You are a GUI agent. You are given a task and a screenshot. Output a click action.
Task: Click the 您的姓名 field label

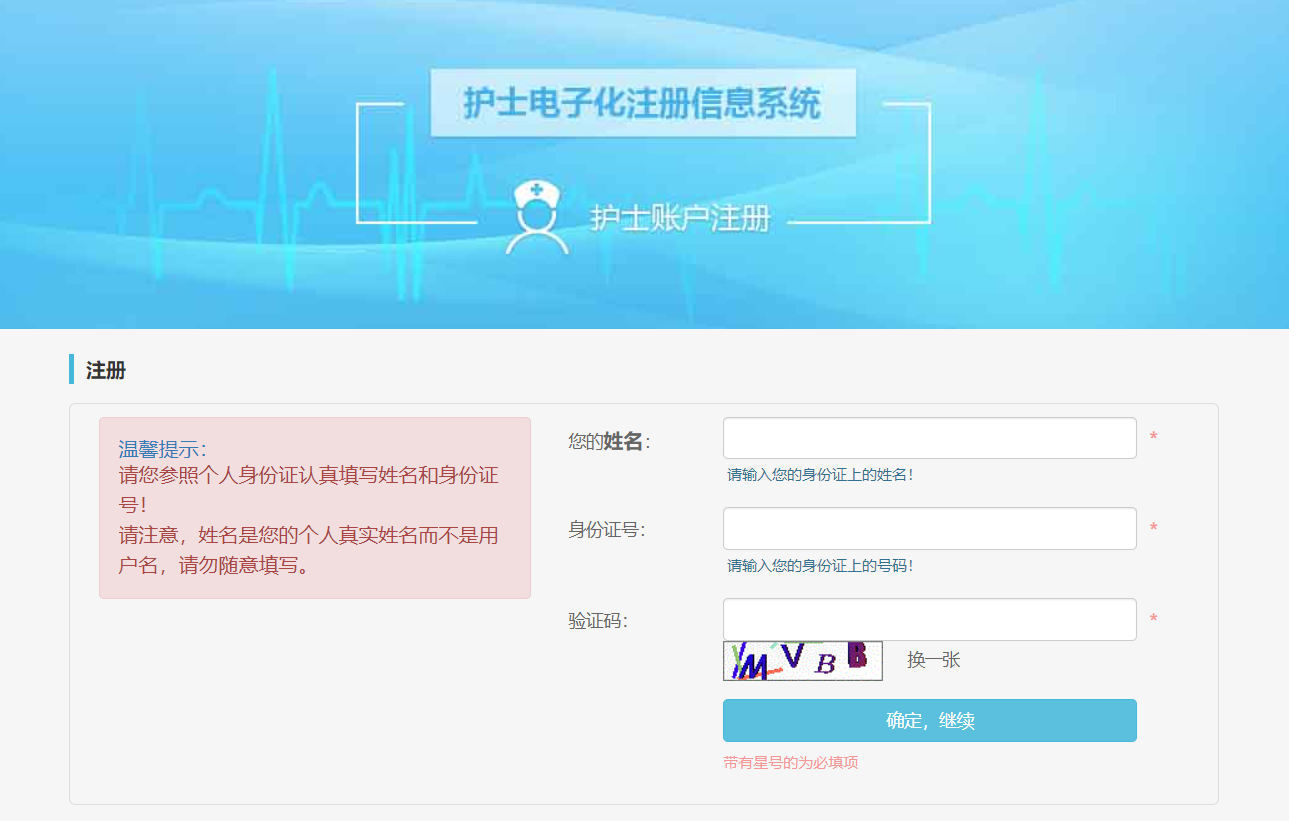(x=608, y=441)
